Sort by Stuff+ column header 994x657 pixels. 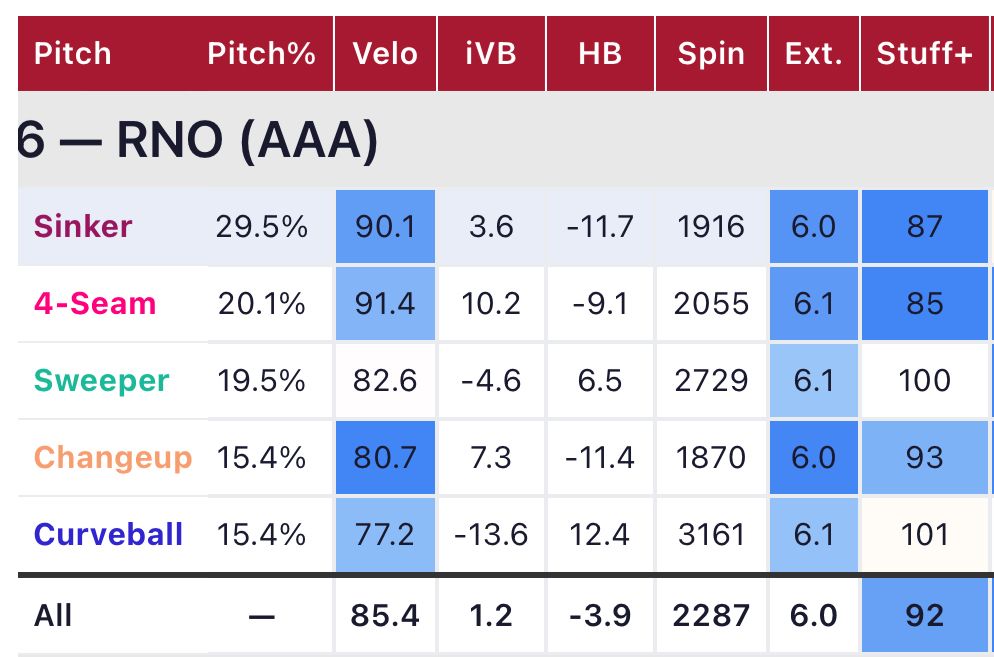tap(924, 54)
